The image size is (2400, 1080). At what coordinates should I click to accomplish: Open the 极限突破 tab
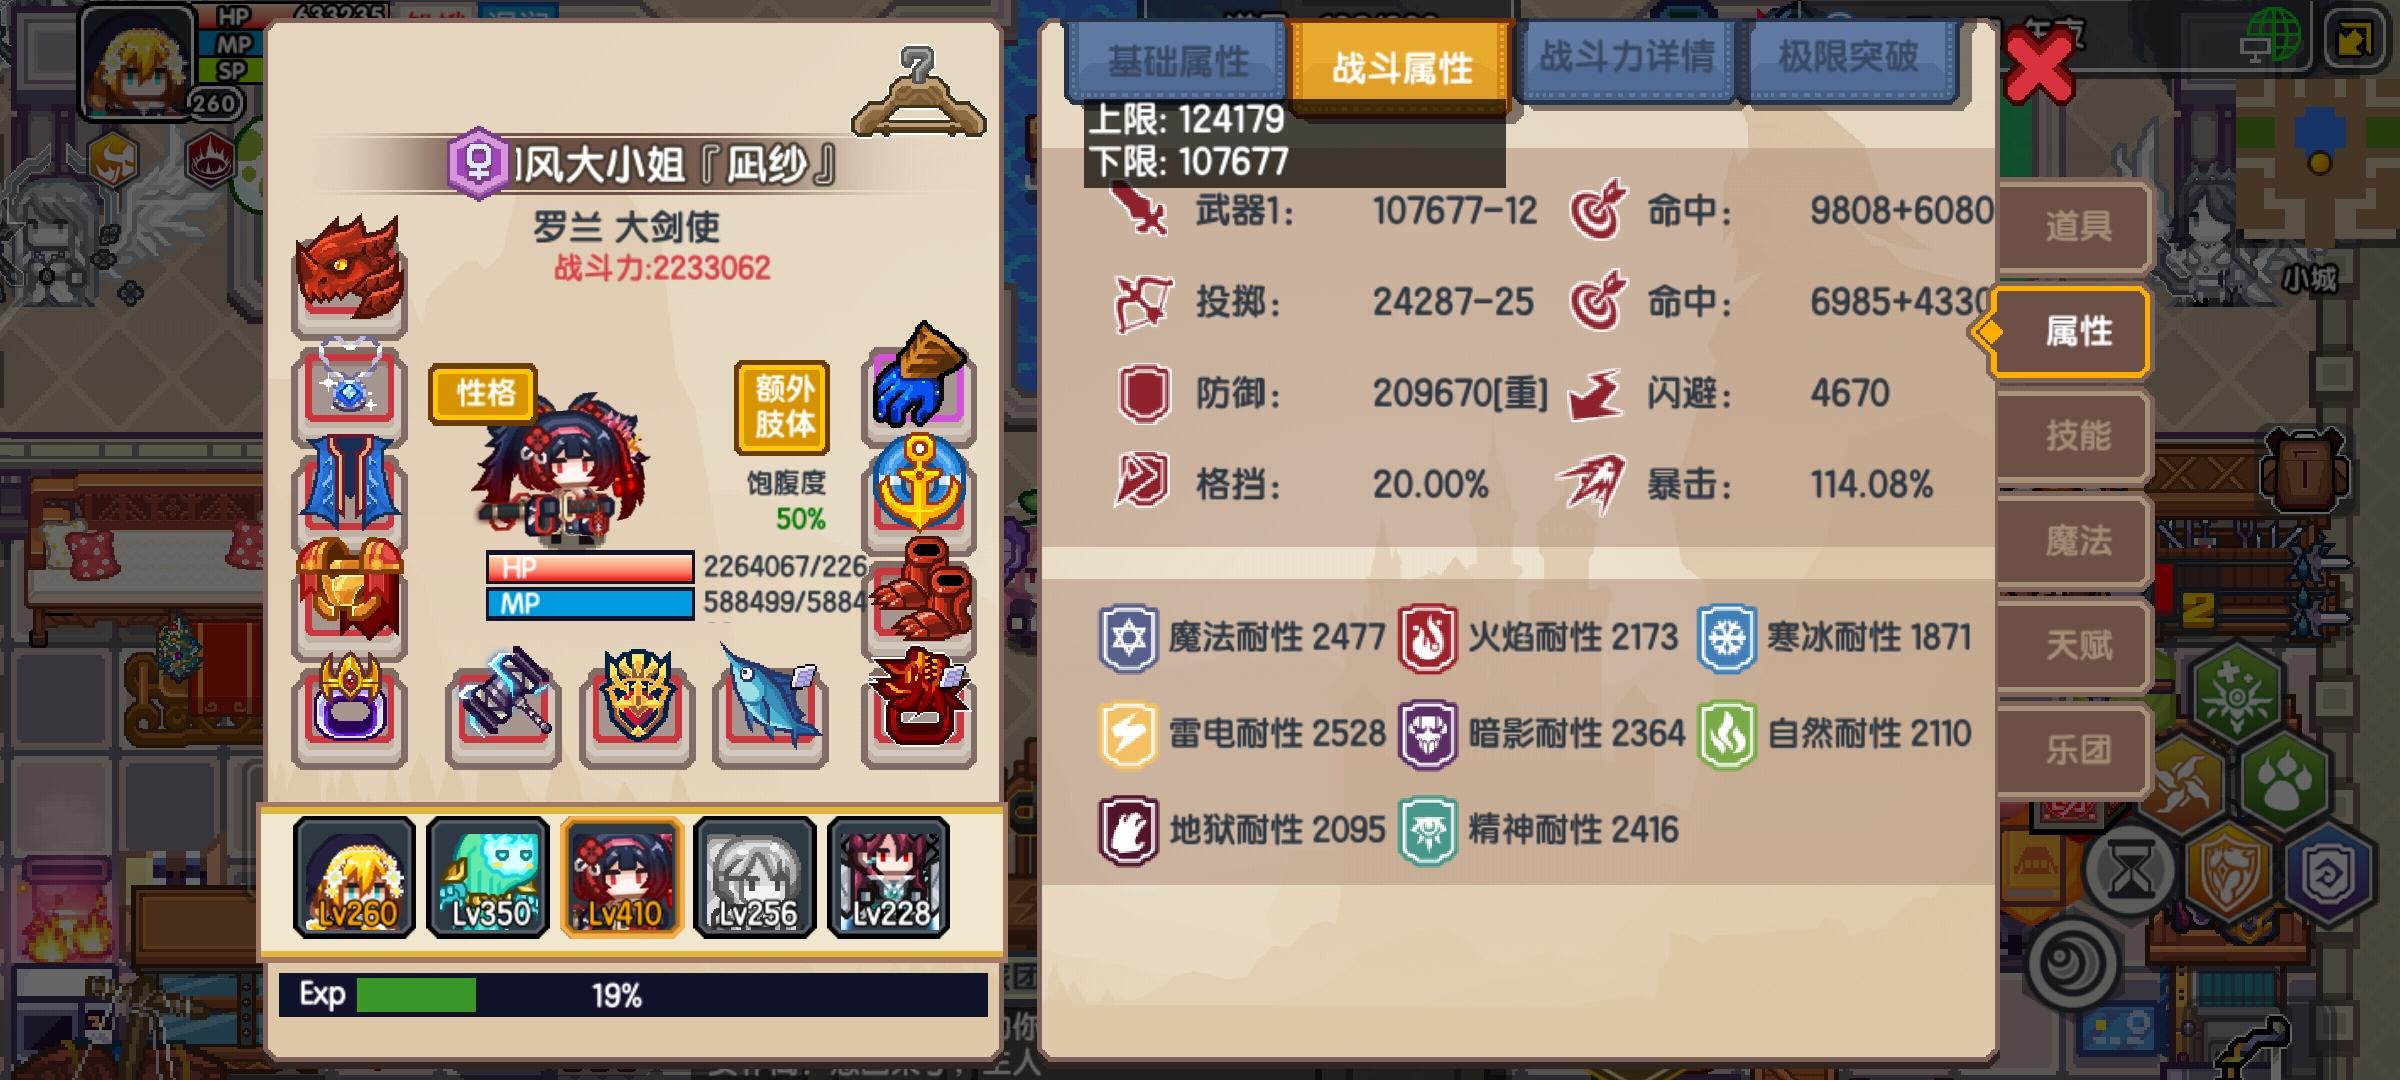[x=1848, y=58]
